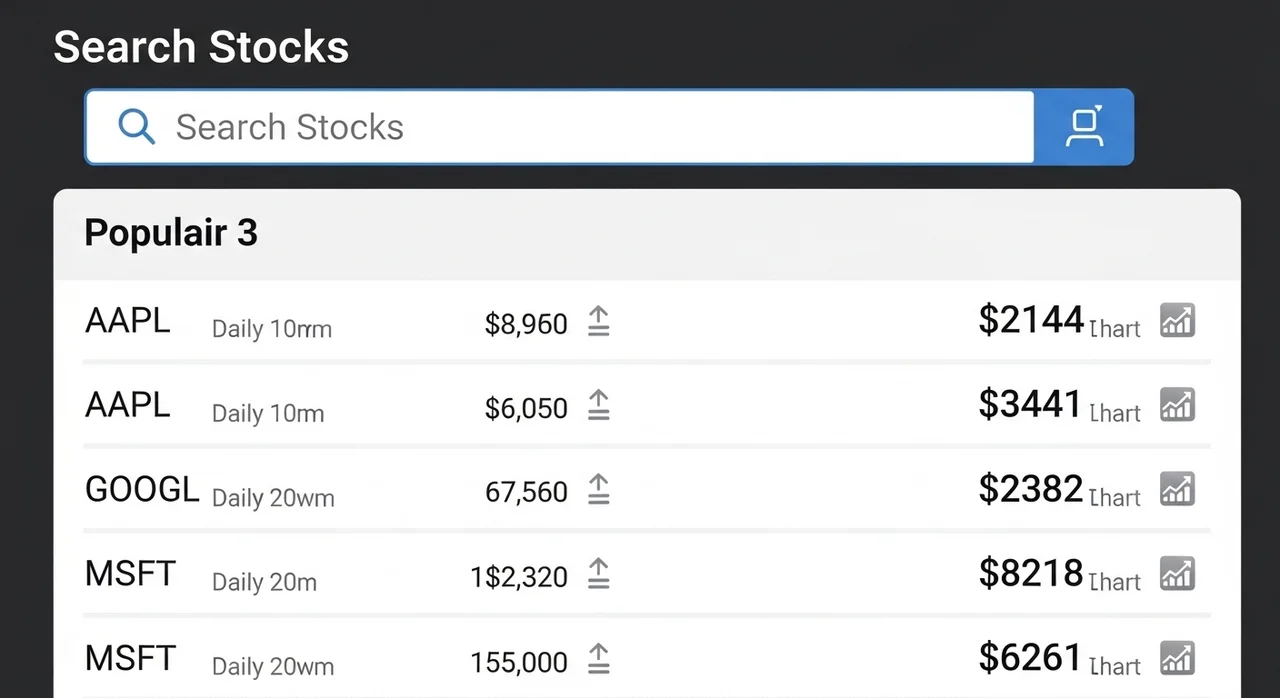
Task: Open the chart icon for GOOGL
Action: tap(1177, 490)
